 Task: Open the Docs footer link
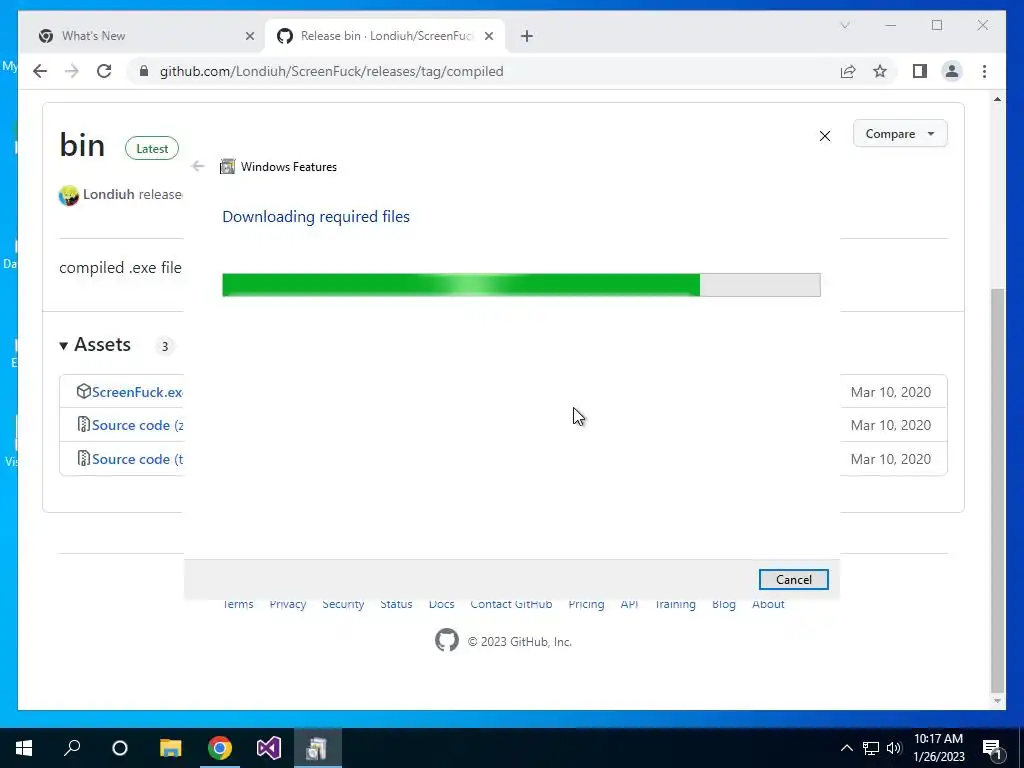(441, 604)
